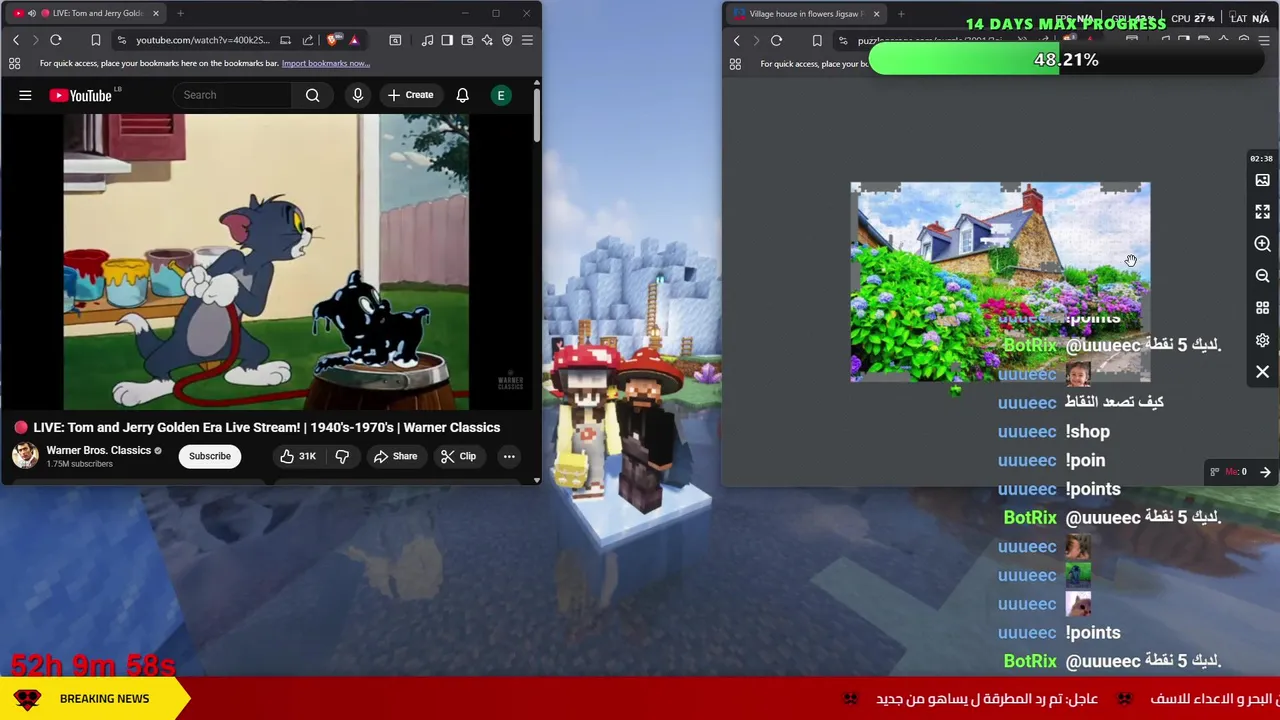Open Brave Rewards triangle icon

tap(354, 40)
